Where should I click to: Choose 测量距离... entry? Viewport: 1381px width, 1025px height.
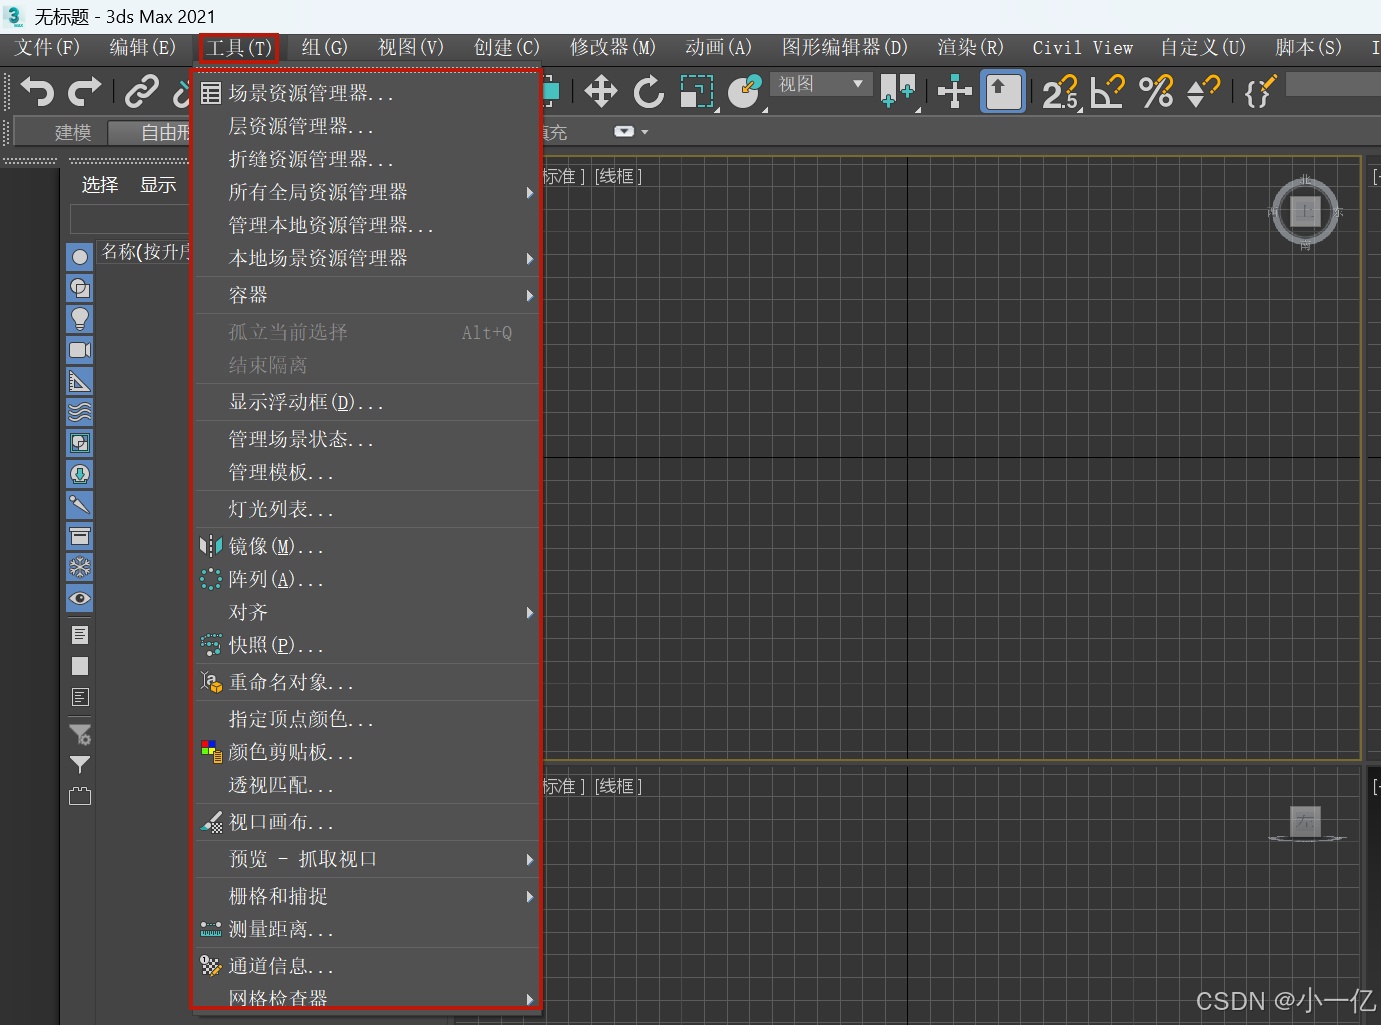[367, 929]
